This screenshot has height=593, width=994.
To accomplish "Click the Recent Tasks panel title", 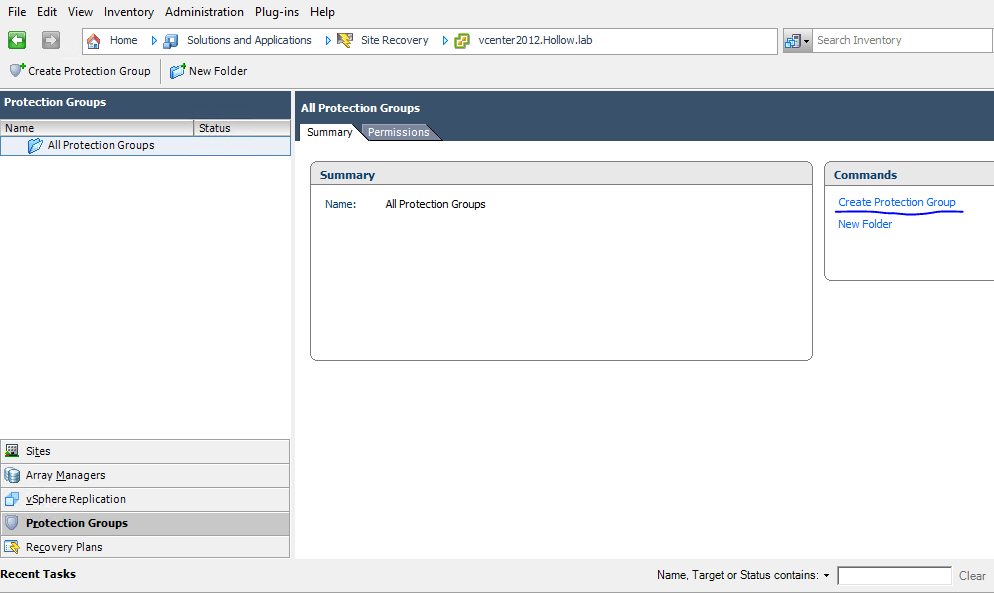I will pyautogui.click(x=38, y=574).
